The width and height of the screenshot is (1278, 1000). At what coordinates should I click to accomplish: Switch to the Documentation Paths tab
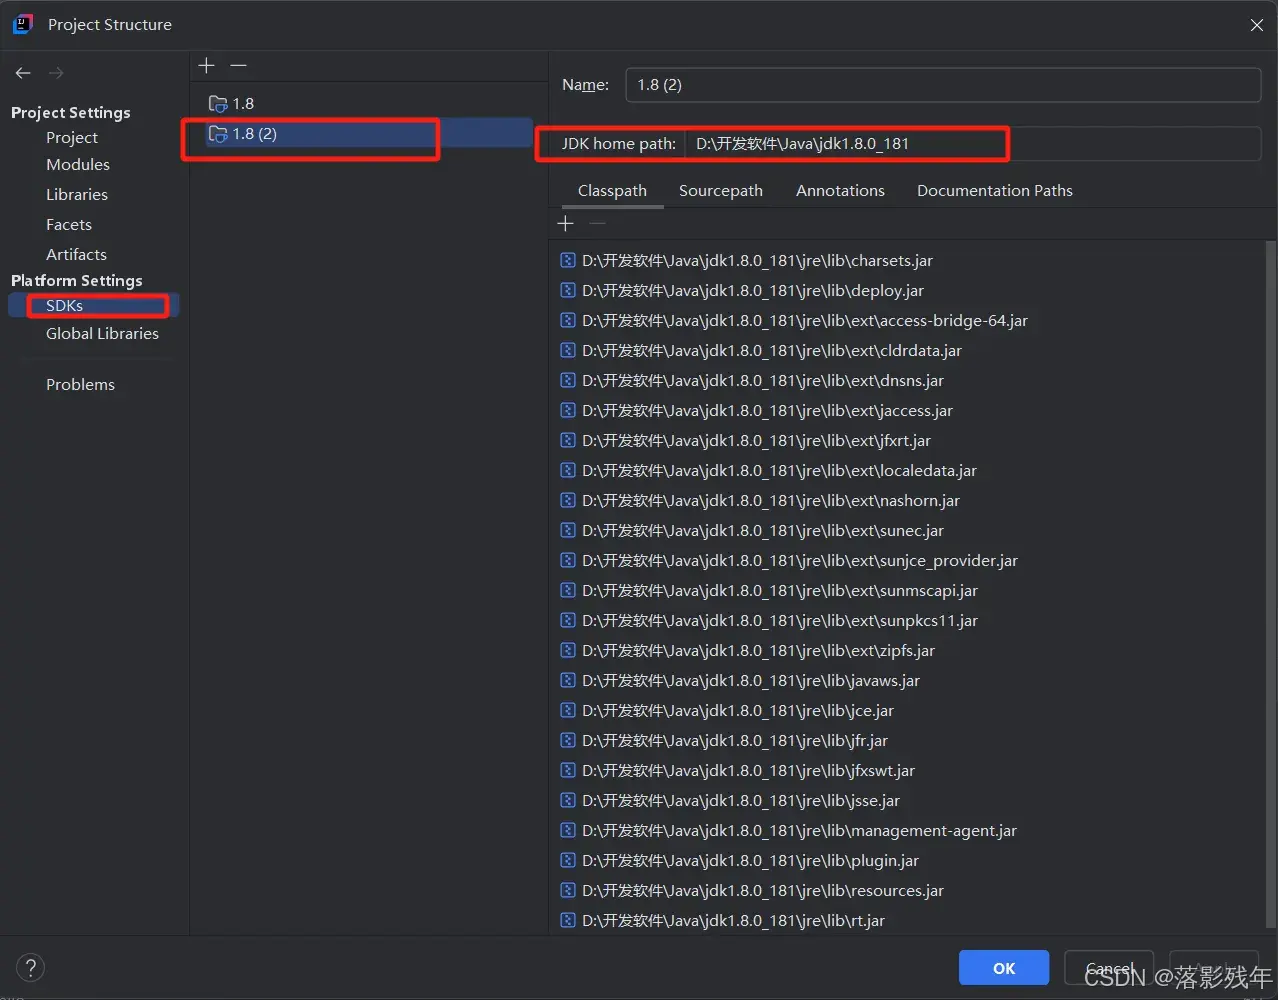[x=995, y=191]
